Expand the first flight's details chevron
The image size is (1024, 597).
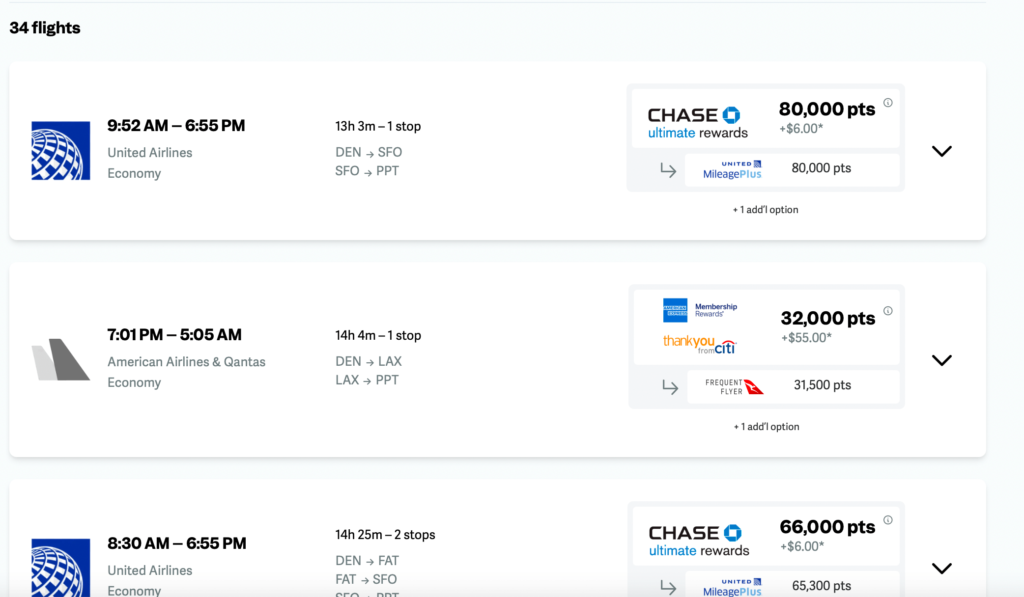click(941, 150)
